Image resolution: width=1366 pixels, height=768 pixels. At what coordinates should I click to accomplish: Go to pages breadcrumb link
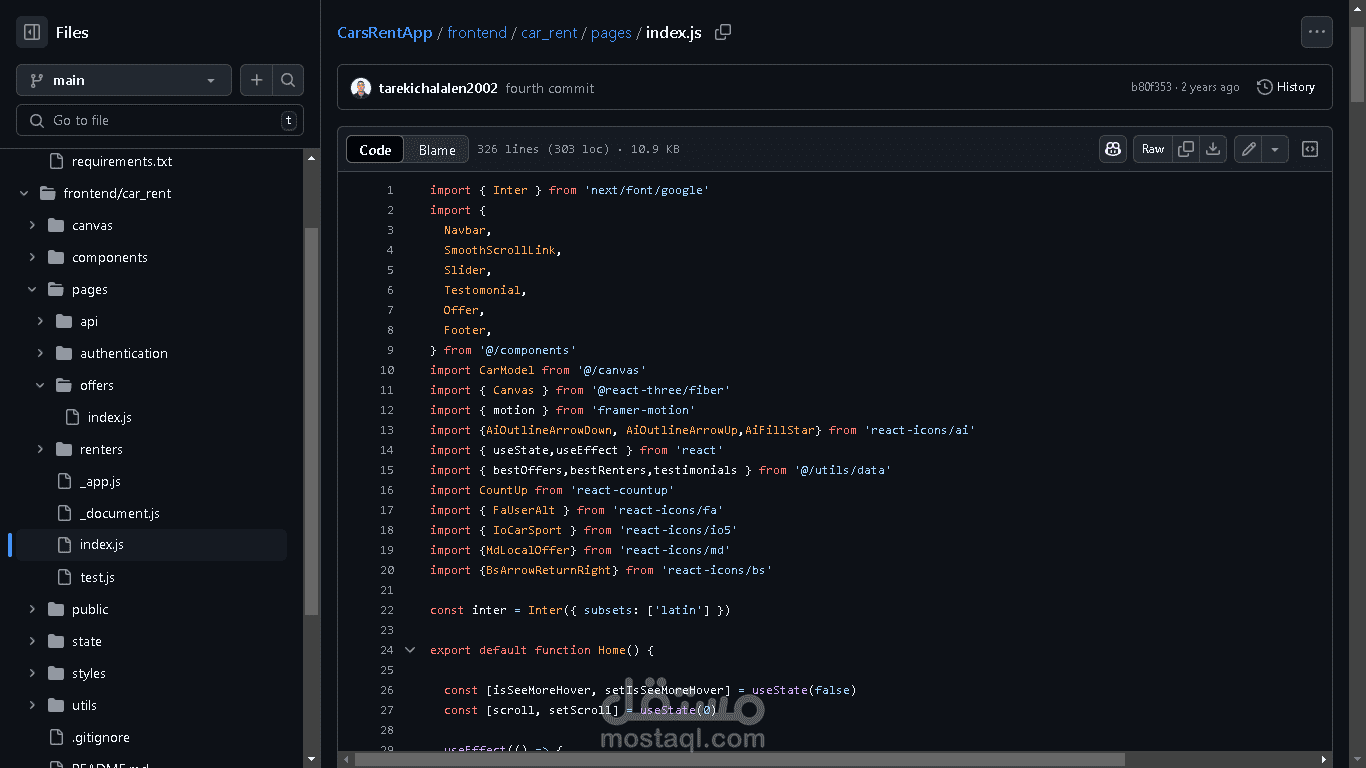pos(611,32)
